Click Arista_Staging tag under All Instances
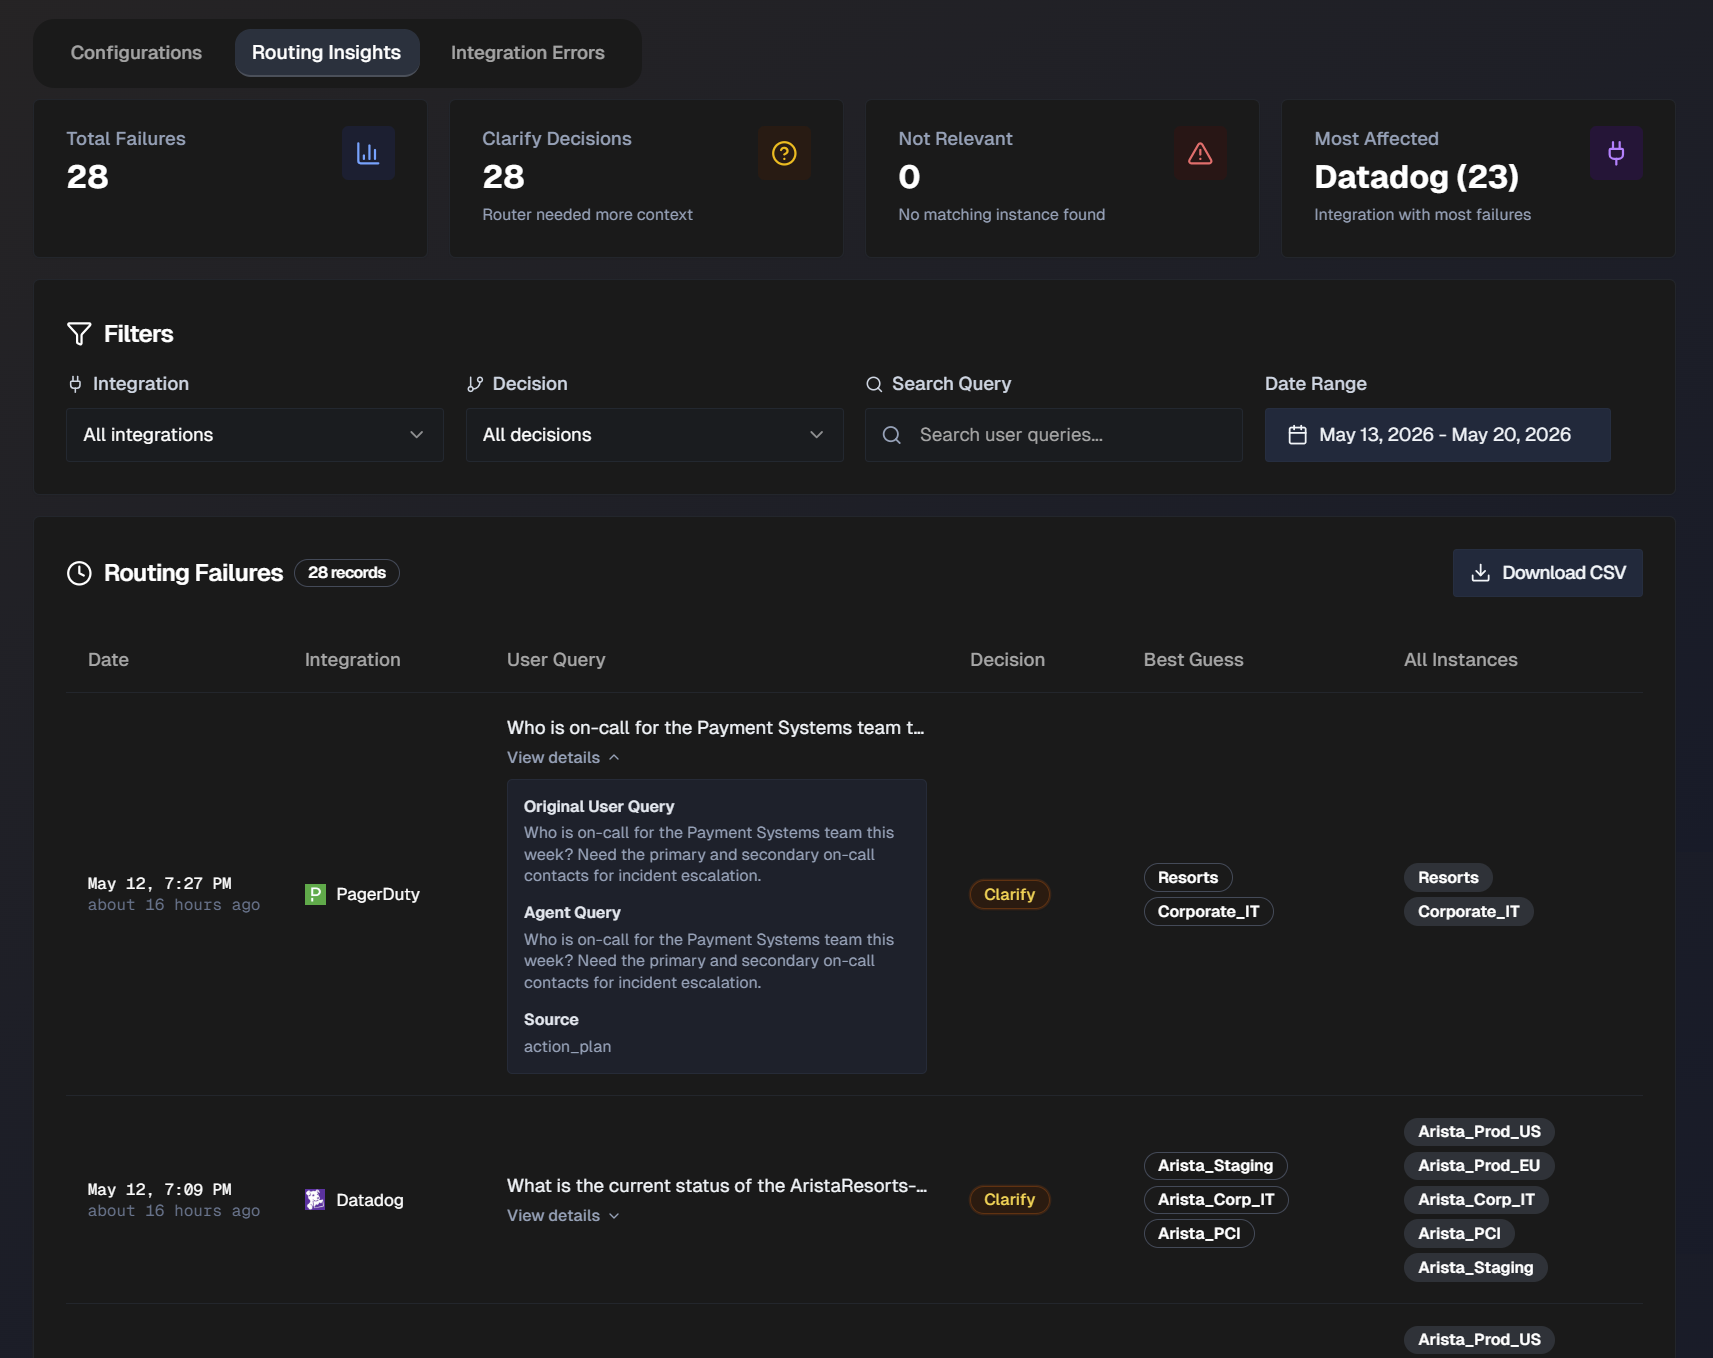Viewport: 1713px width, 1358px height. click(1476, 1268)
